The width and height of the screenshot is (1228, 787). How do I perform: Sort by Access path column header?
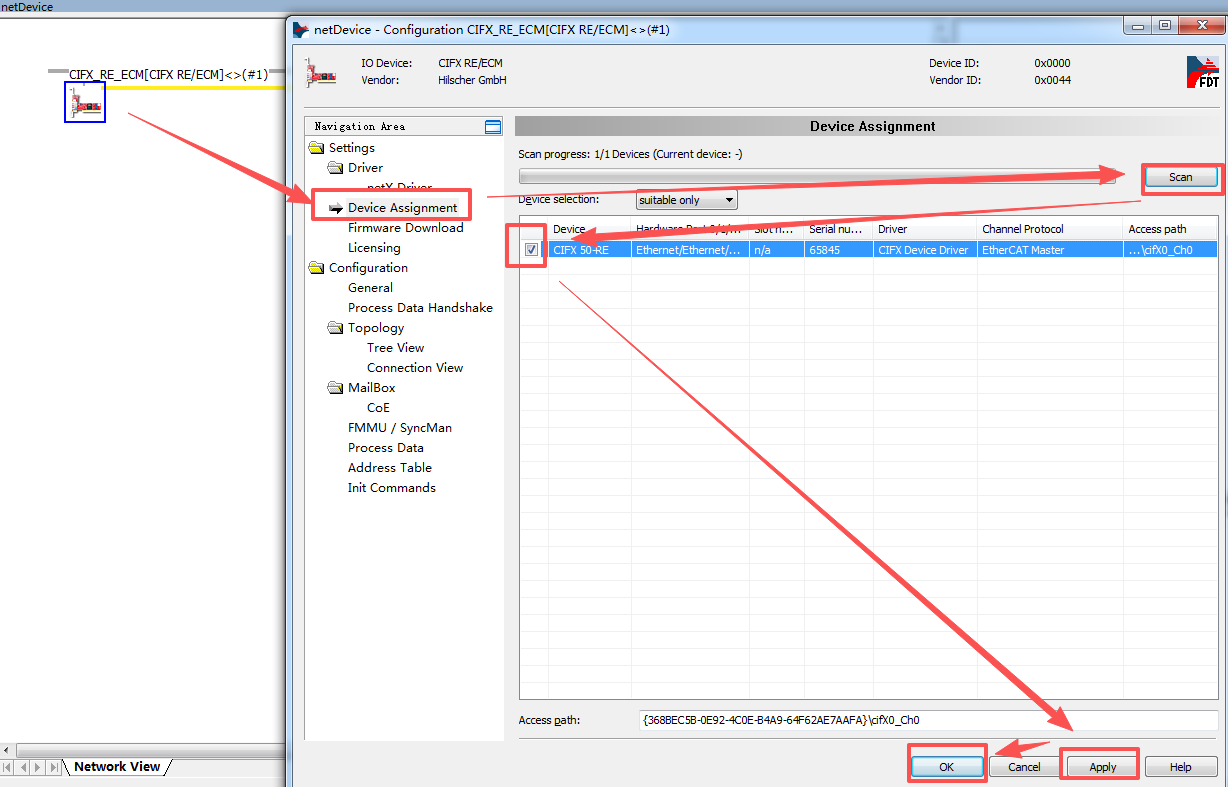click(1170, 229)
